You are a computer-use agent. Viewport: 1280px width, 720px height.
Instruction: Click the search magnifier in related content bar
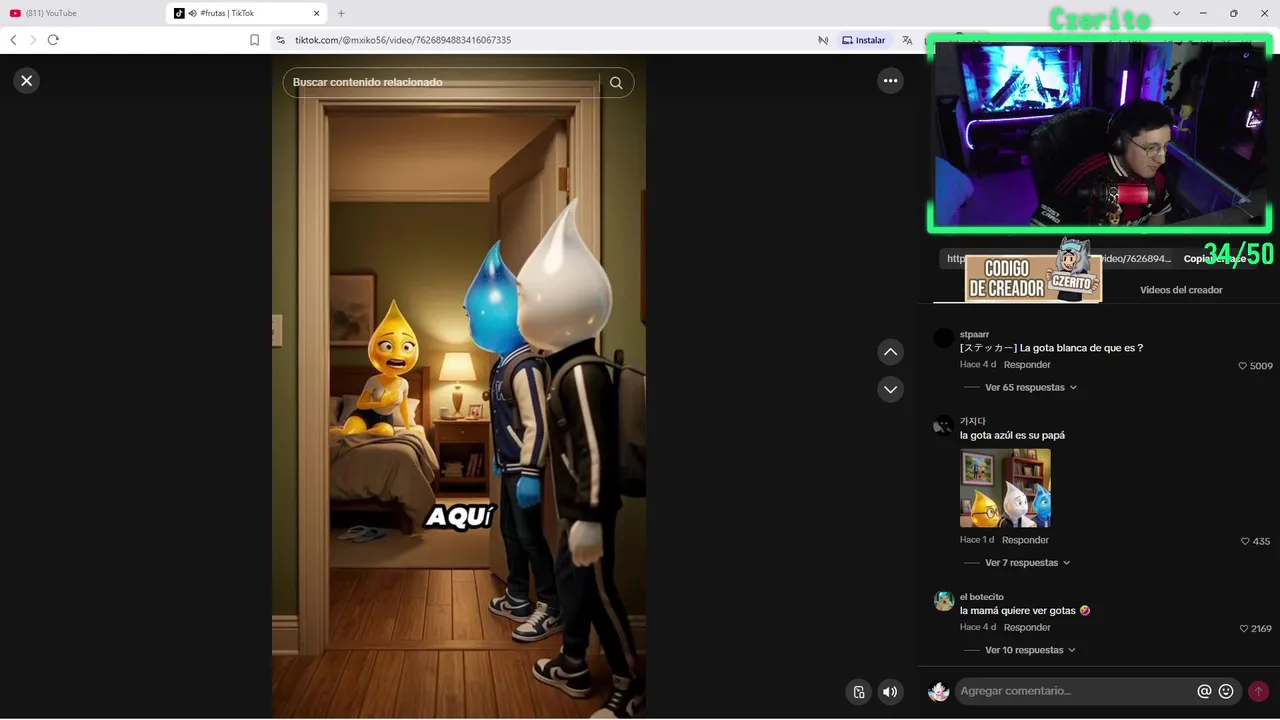(x=616, y=83)
